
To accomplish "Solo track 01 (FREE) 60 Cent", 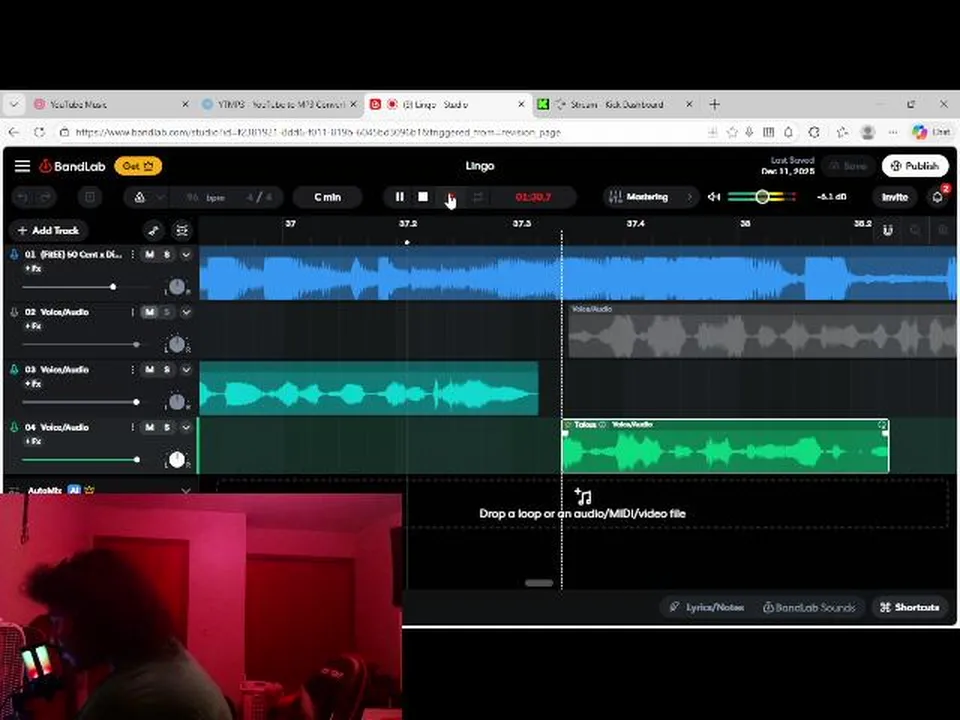I will pos(167,254).
